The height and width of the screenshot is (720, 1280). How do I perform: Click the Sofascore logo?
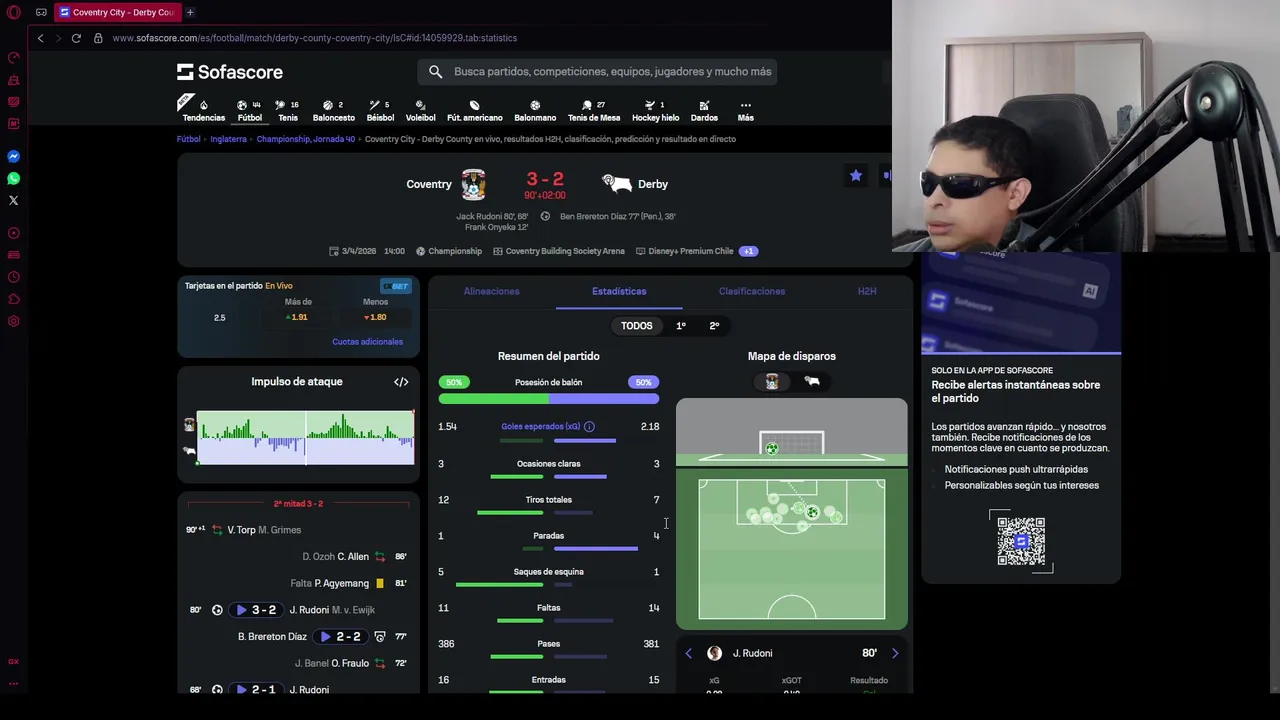coord(230,72)
